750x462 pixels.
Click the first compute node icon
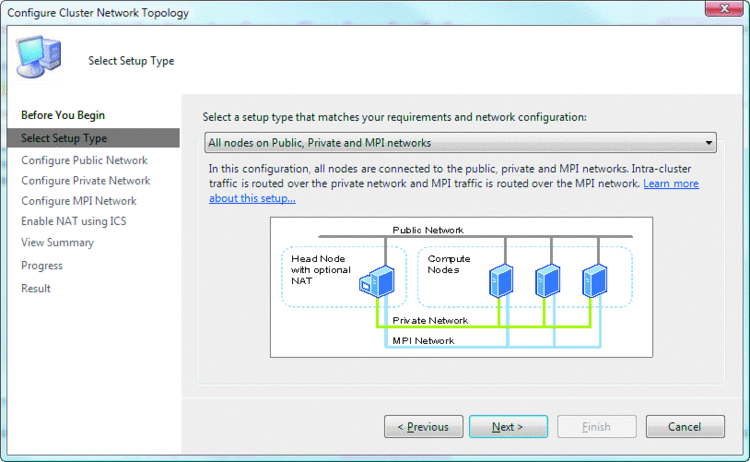point(501,281)
